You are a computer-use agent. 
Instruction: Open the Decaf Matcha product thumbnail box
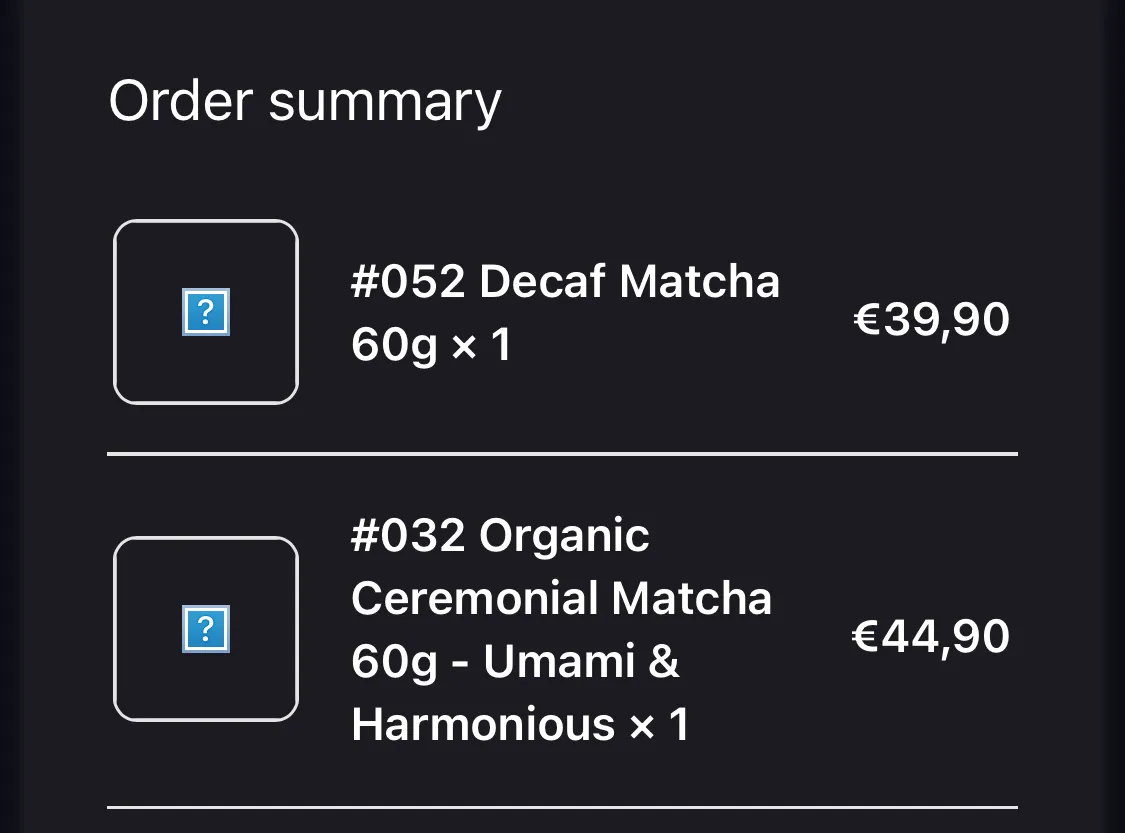point(206,312)
